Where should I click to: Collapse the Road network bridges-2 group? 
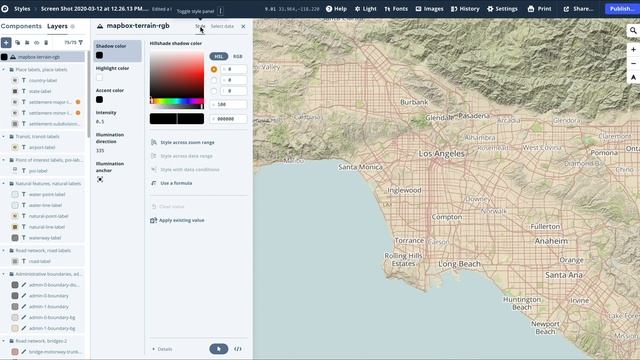pos(4,341)
